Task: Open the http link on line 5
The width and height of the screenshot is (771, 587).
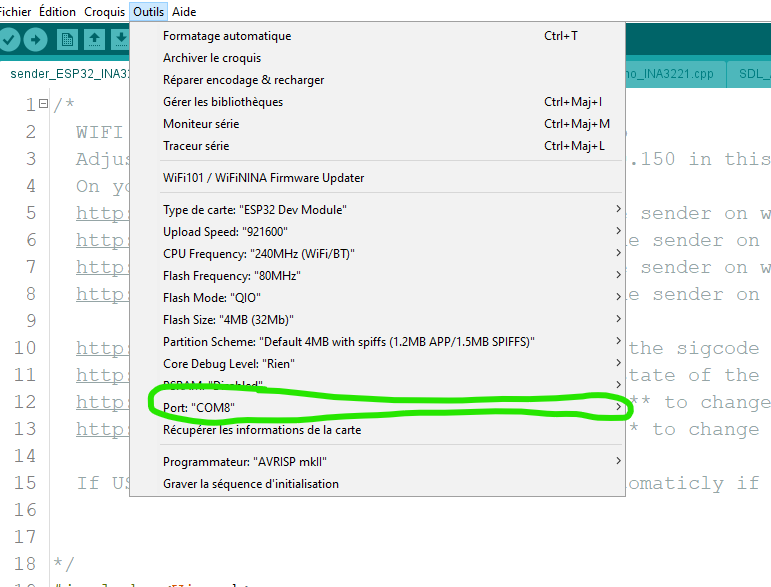Action: (x=102, y=213)
